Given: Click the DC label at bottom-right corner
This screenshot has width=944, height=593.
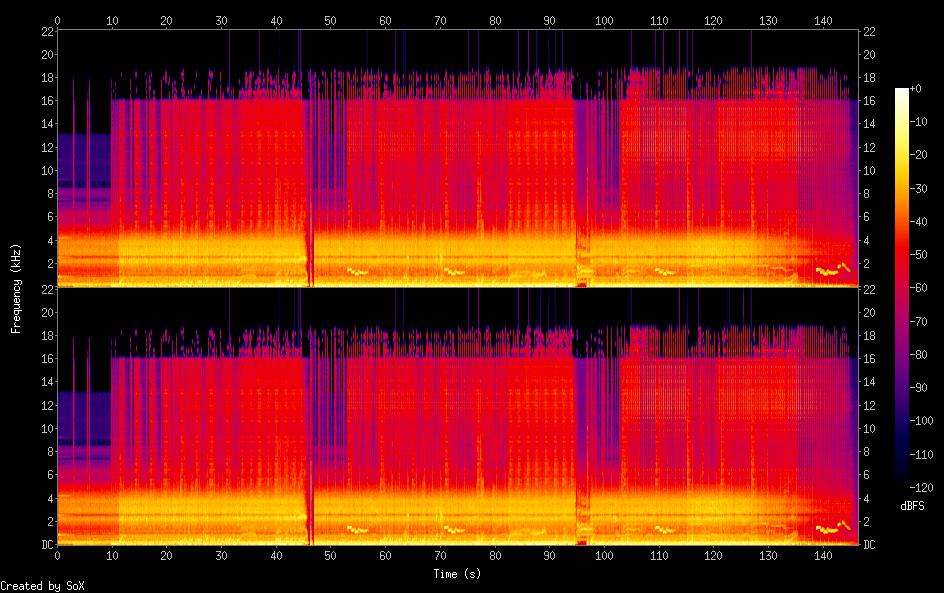Looking at the screenshot, I should (869, 545).
